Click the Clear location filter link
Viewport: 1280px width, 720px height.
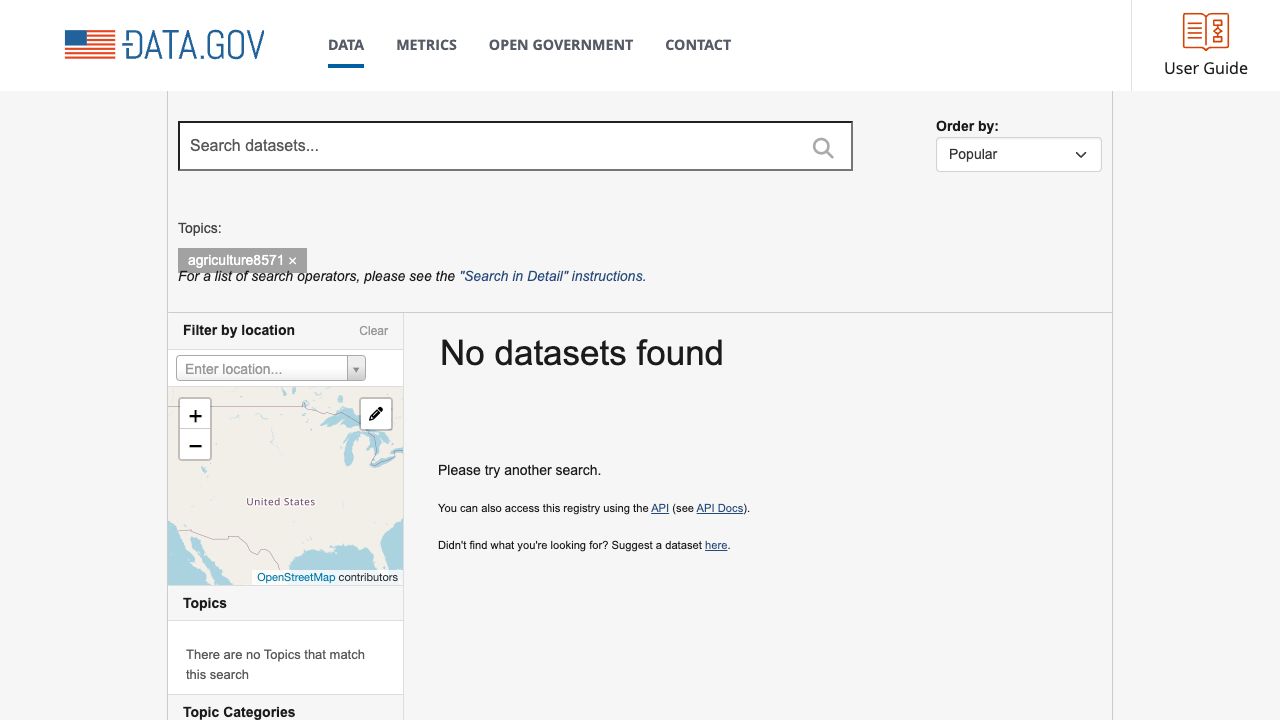tap(374, 331)
